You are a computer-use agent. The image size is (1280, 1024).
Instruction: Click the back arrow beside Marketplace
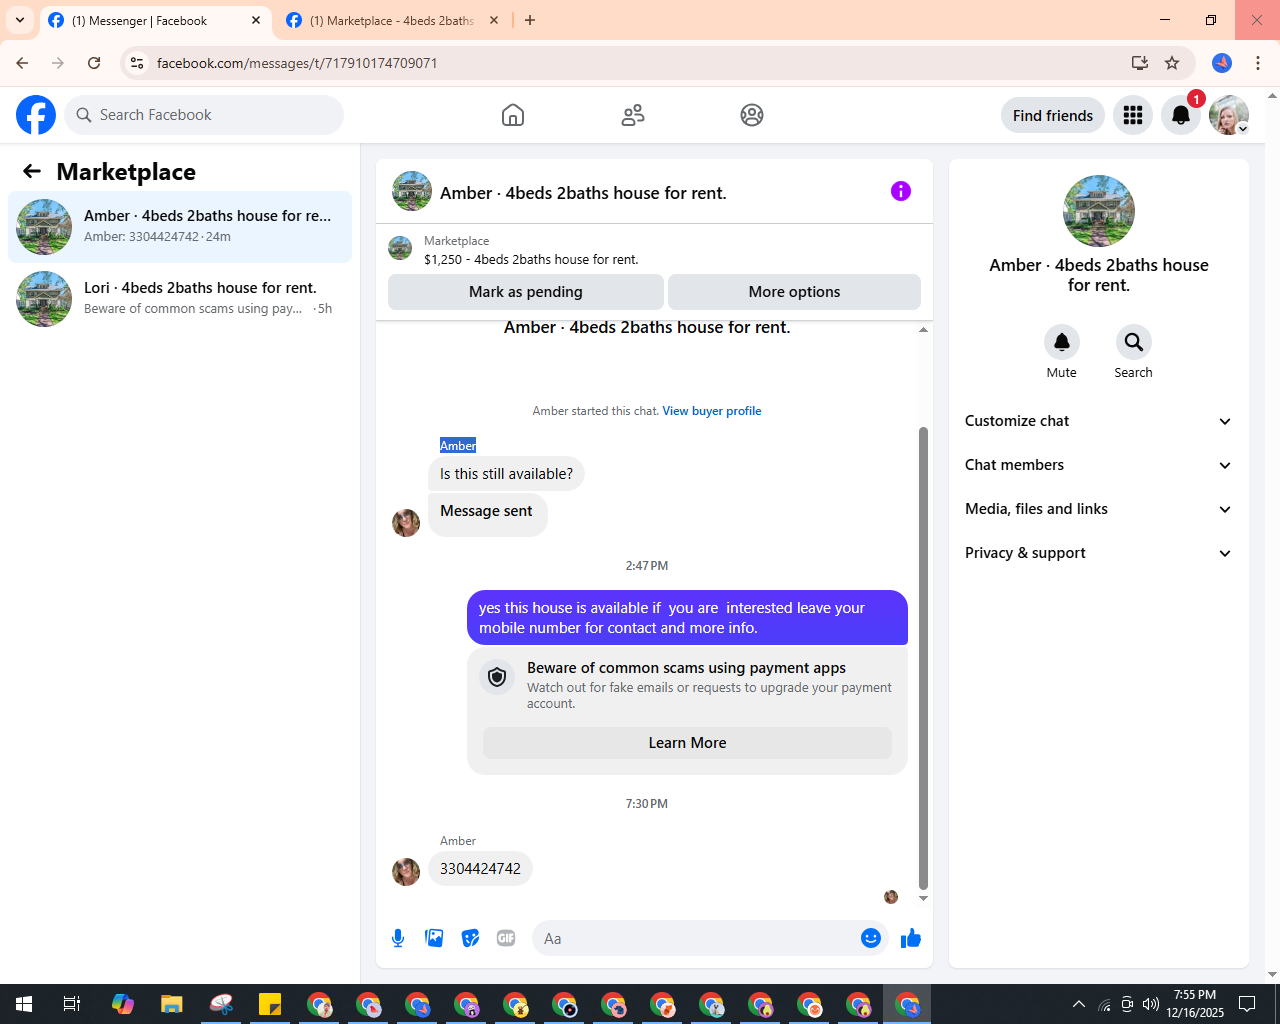click(32, 171)
